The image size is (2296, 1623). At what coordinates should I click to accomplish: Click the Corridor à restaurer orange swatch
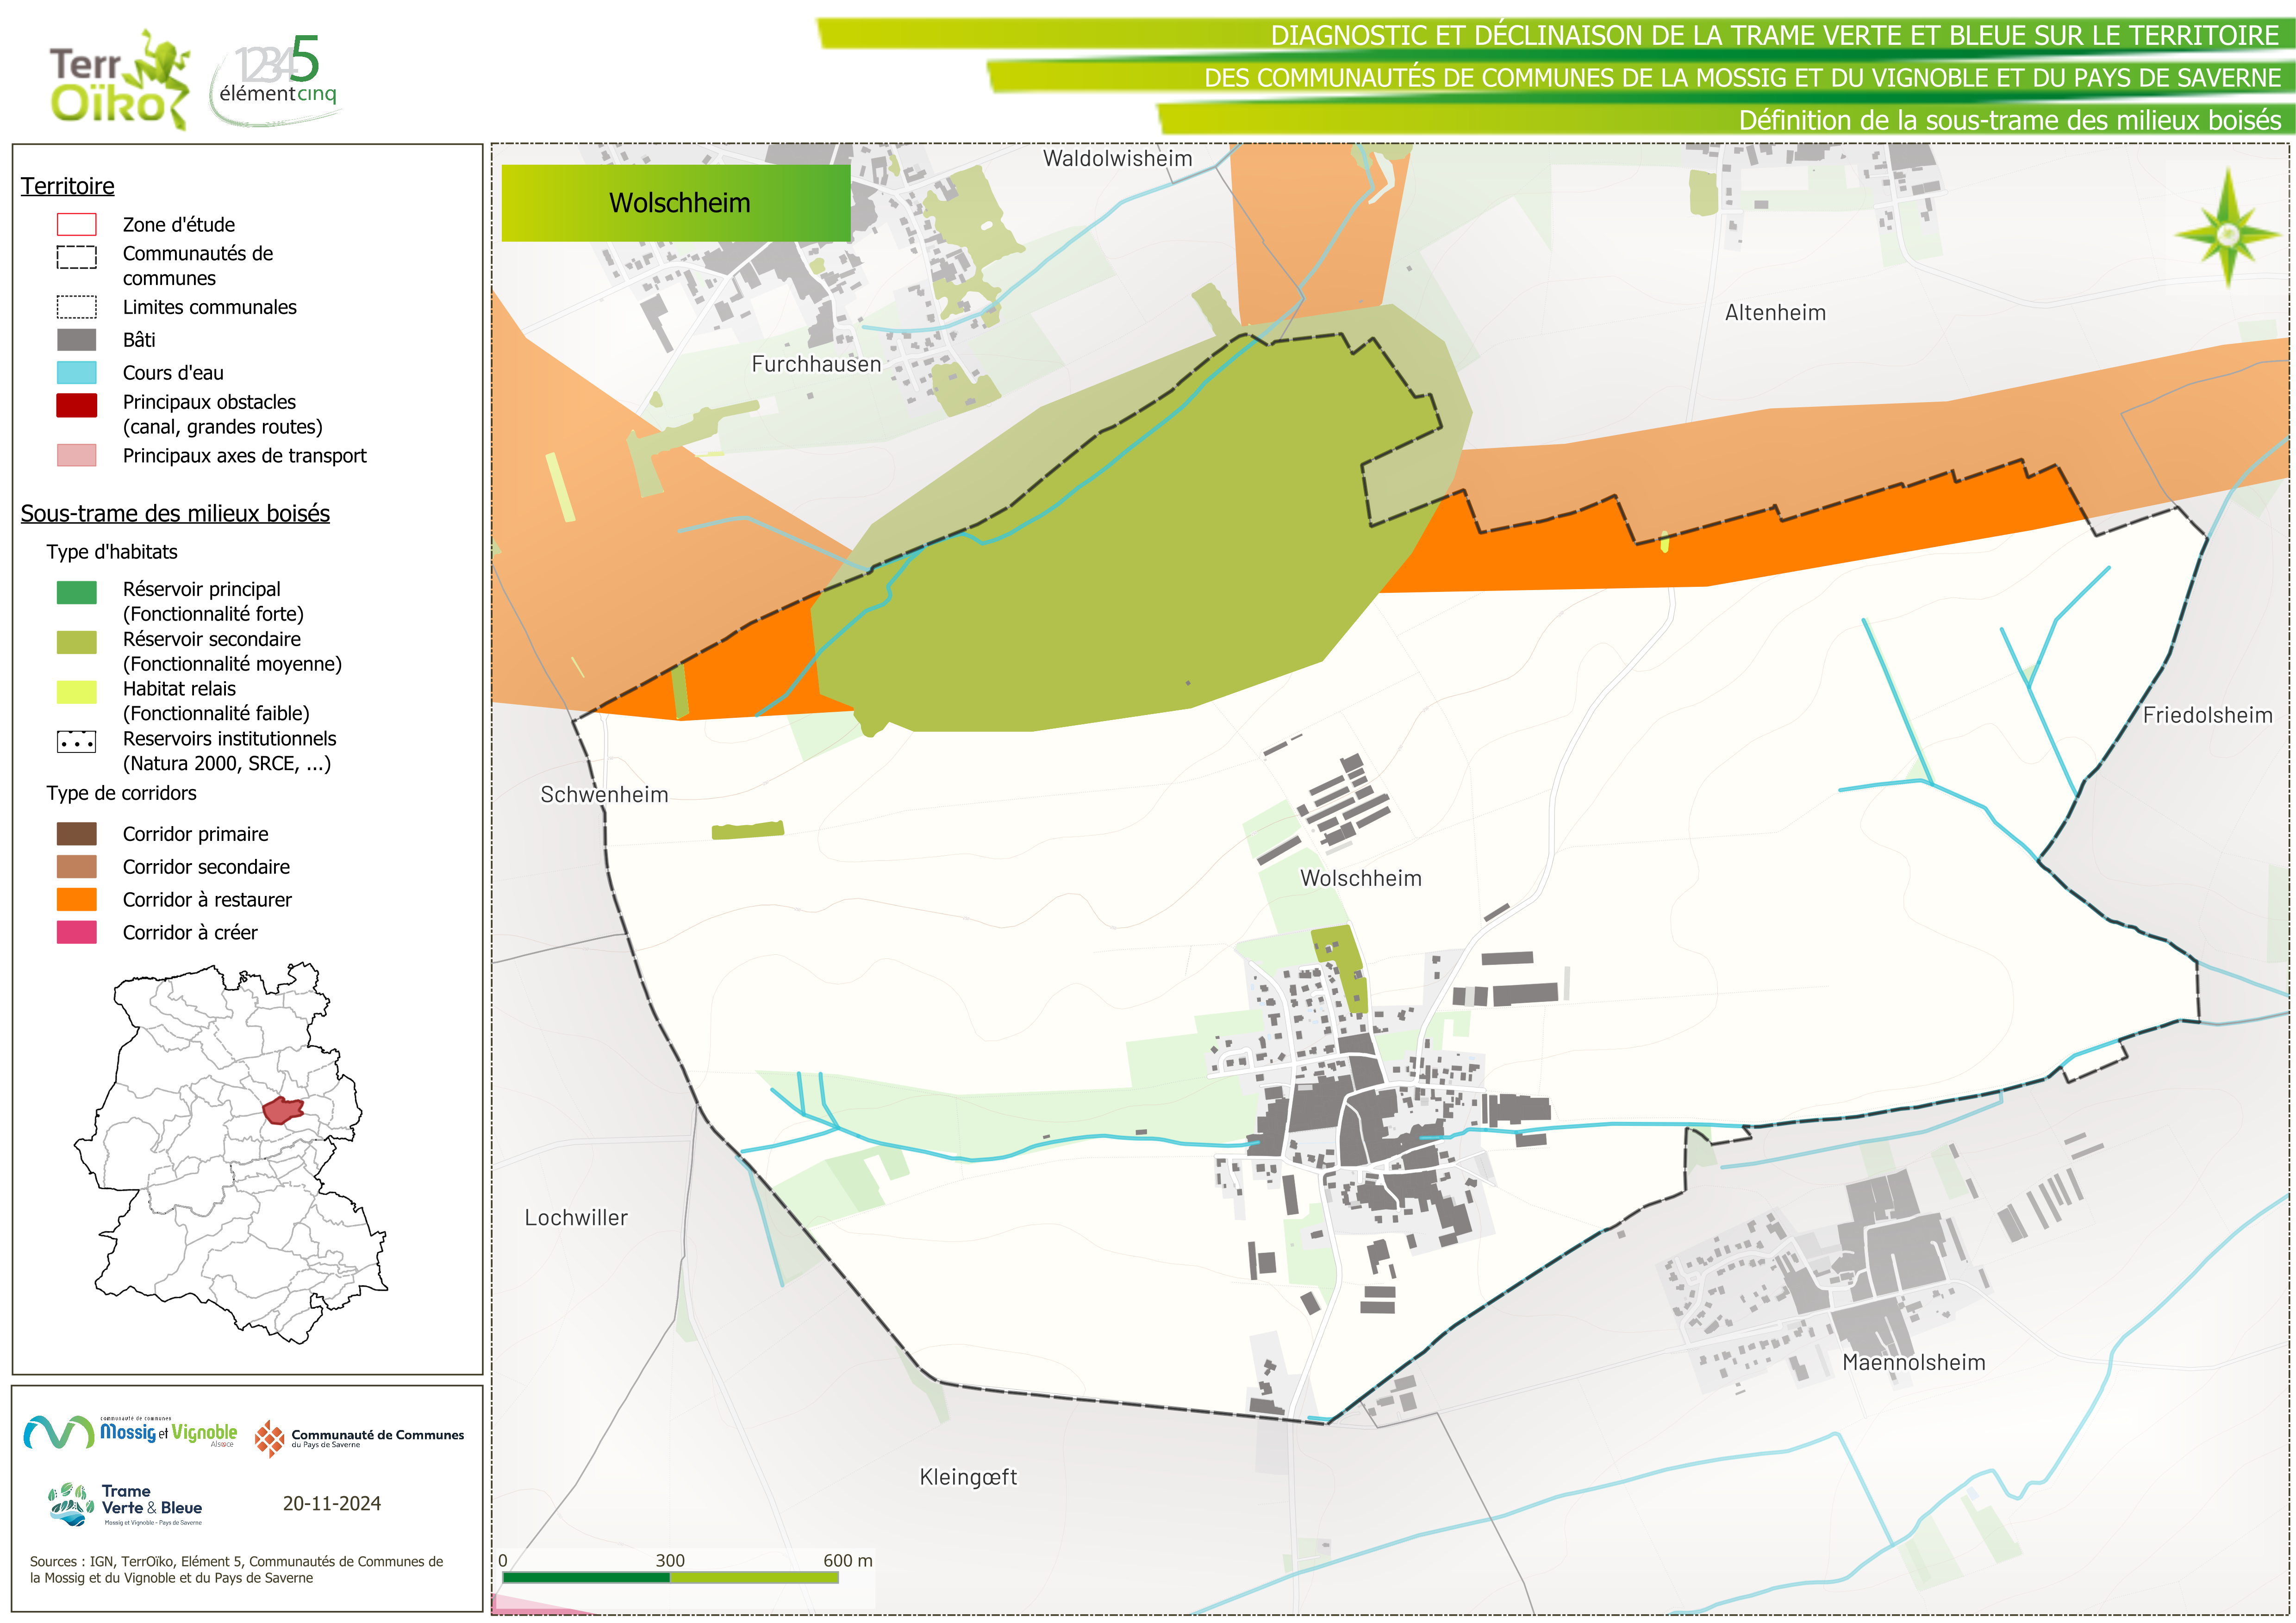[77, 900]
